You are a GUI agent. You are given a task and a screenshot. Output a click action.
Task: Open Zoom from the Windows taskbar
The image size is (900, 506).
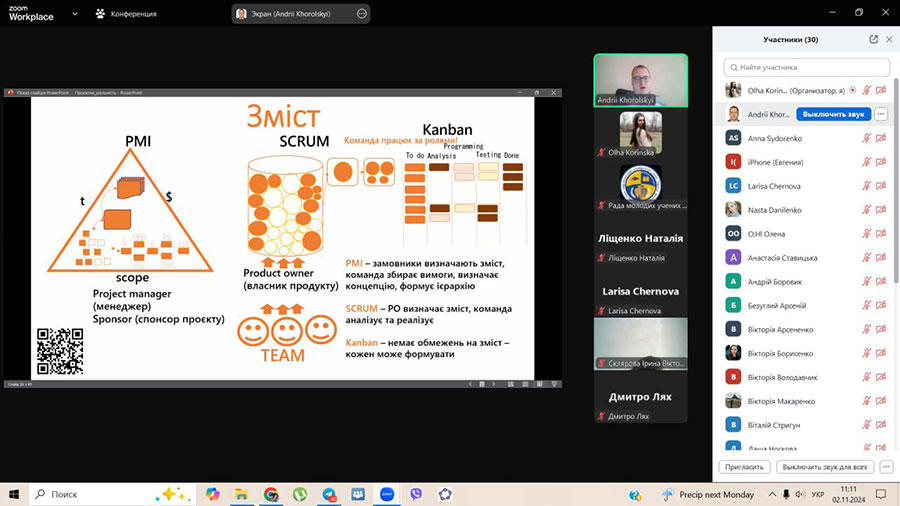pyautogui.click(x=387, y=494)
